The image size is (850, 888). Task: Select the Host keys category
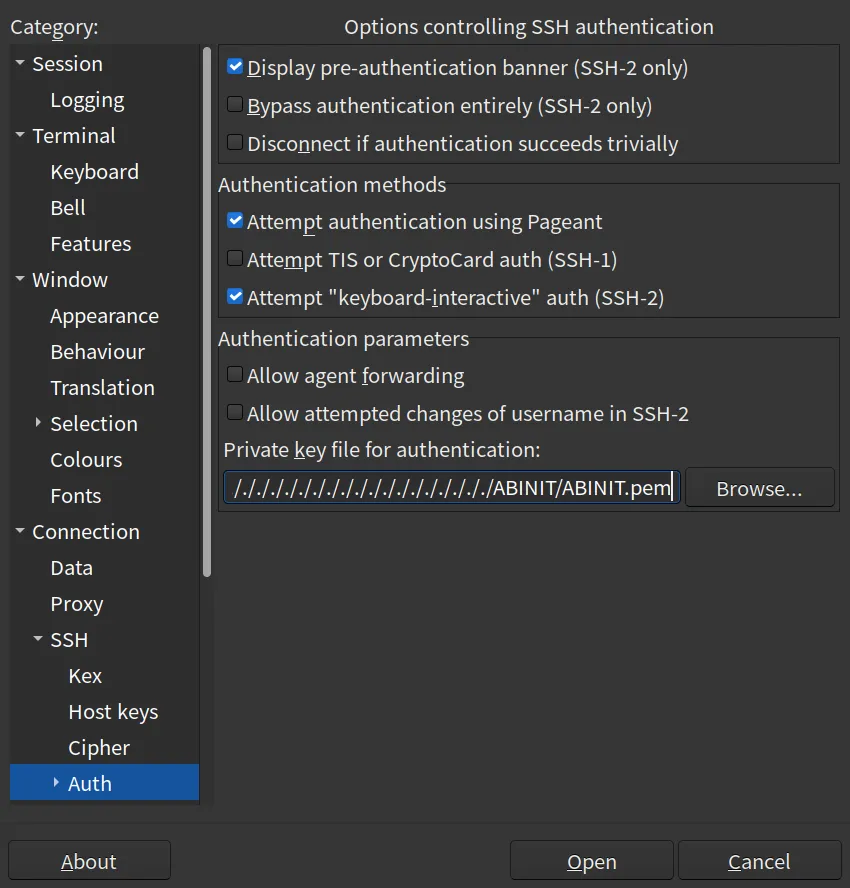113,711
